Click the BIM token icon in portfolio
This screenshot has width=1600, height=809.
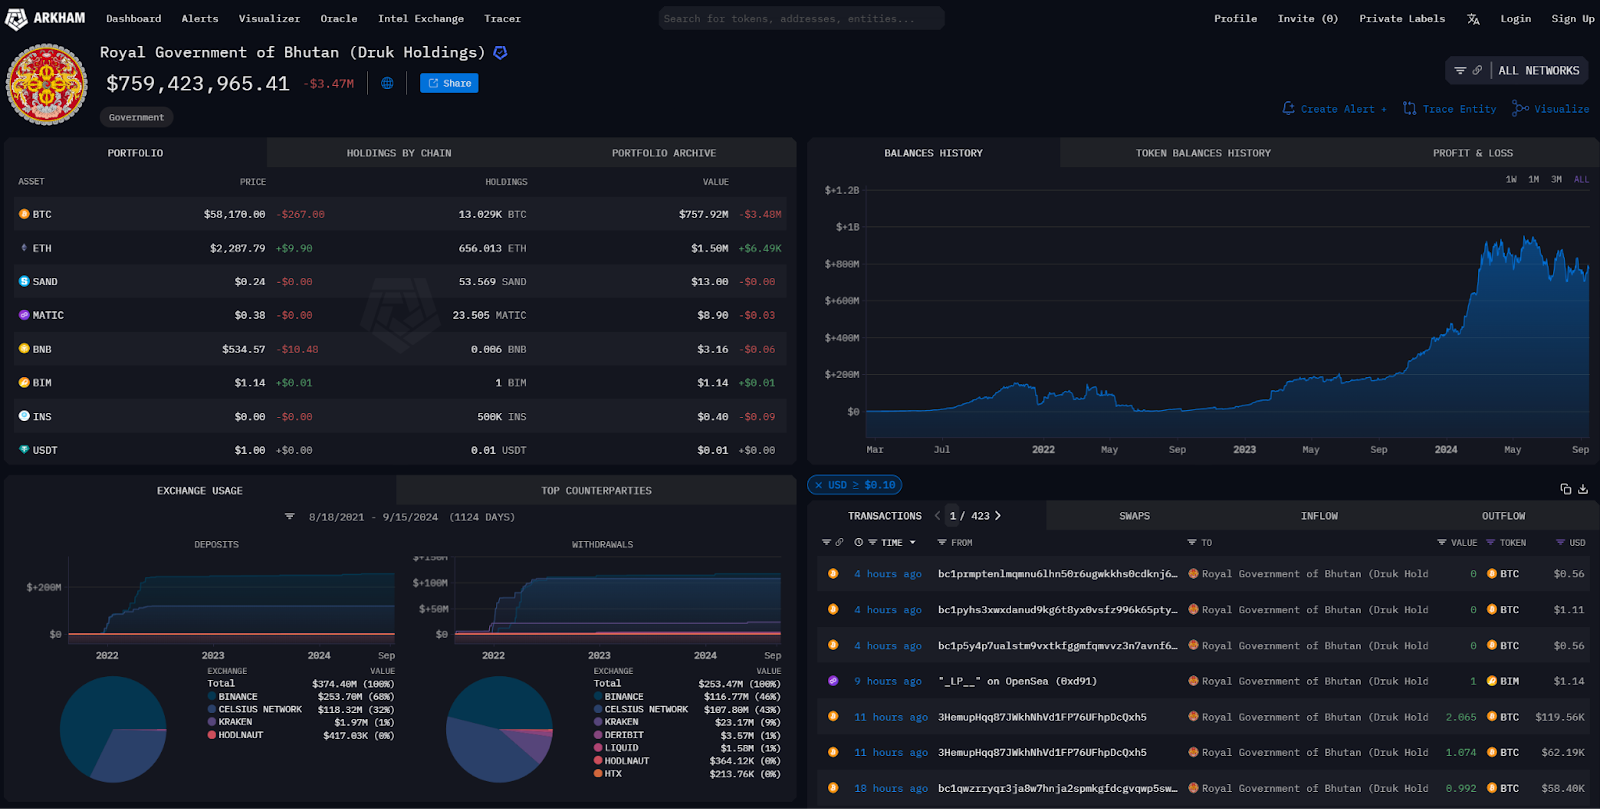(24, 382)
